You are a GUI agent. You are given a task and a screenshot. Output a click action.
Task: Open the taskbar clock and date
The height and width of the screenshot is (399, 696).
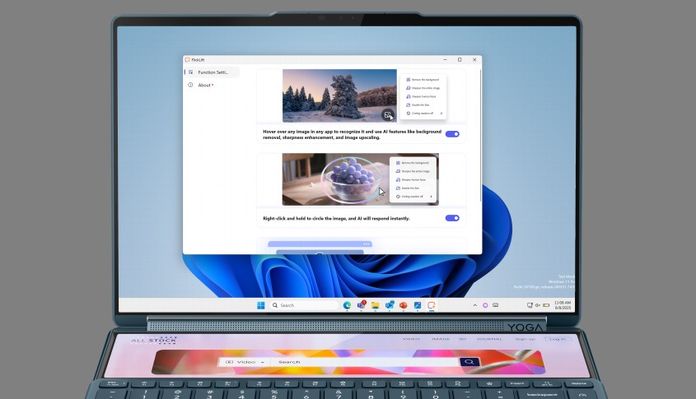point(563,305)
